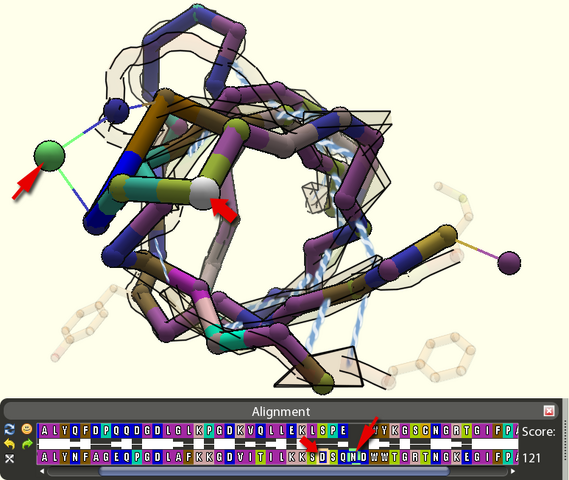
Task: Click the Alignment panel title bar
Action: [x=281, y=411]
